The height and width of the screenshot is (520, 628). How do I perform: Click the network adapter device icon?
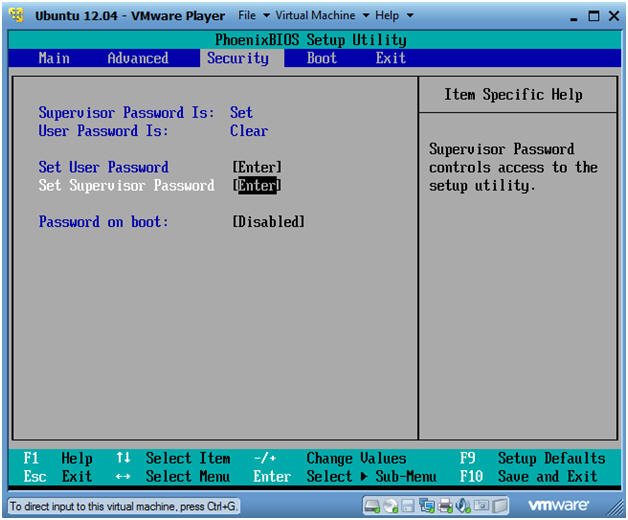pyautogui.click(x=426, y=506)
